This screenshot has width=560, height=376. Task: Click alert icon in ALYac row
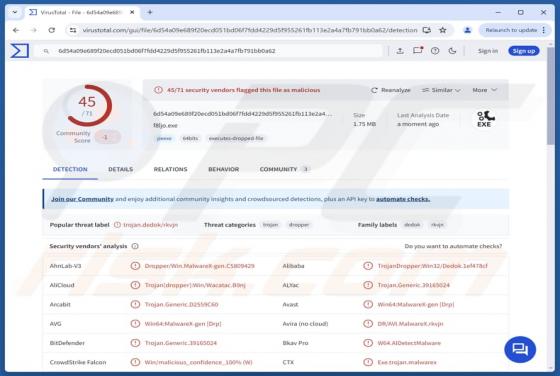368,285
